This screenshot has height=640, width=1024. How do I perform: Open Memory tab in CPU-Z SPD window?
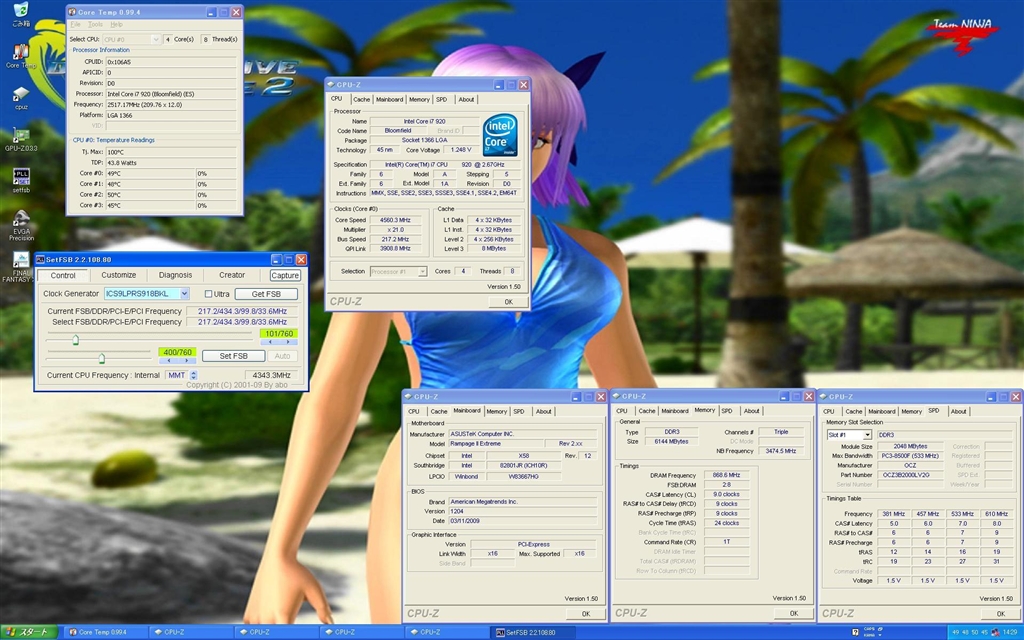pos(911,411)
